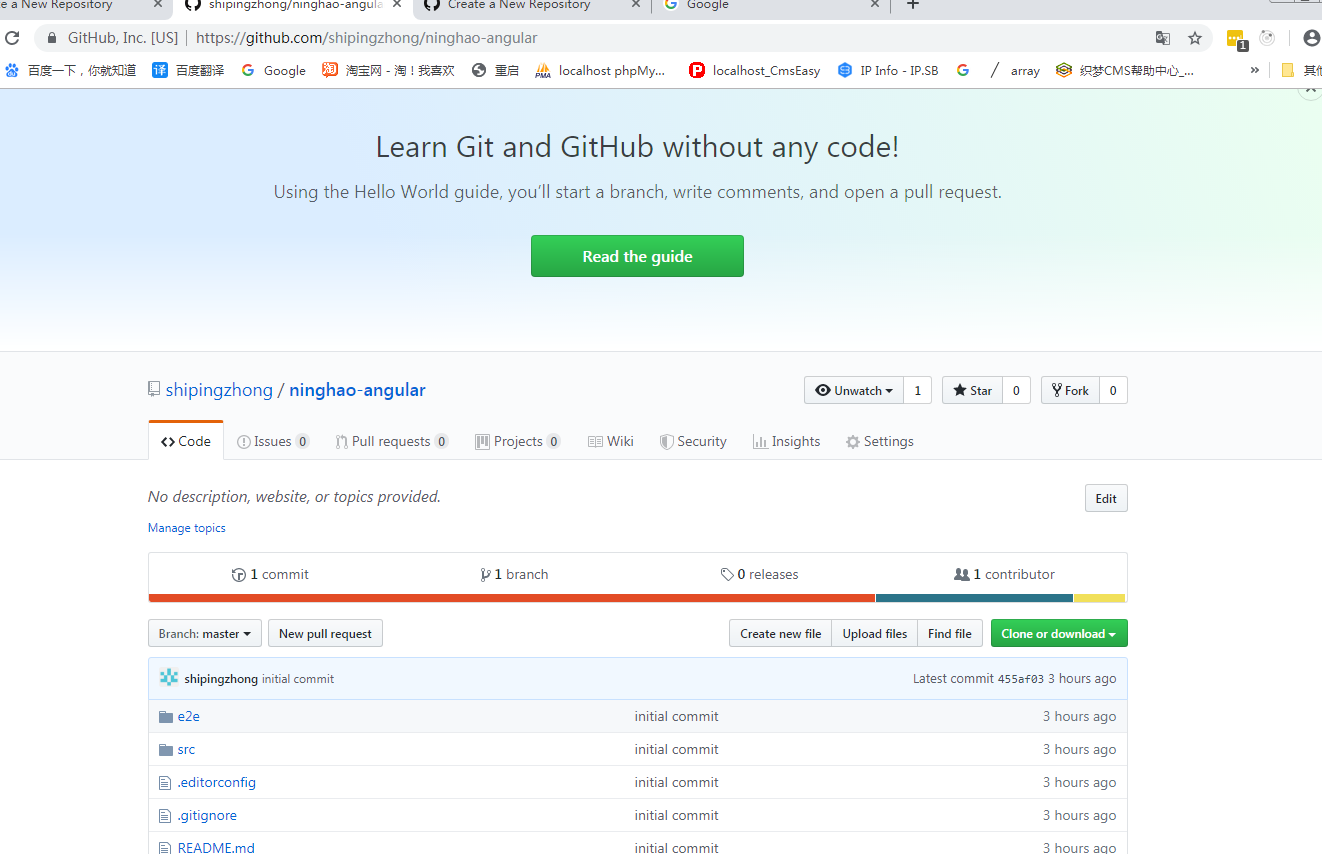Image resolution: width=1322 pixels, height=854 pixels.
Task: Open the localhost phpMy... bookmark
Action: click(600, 70)
